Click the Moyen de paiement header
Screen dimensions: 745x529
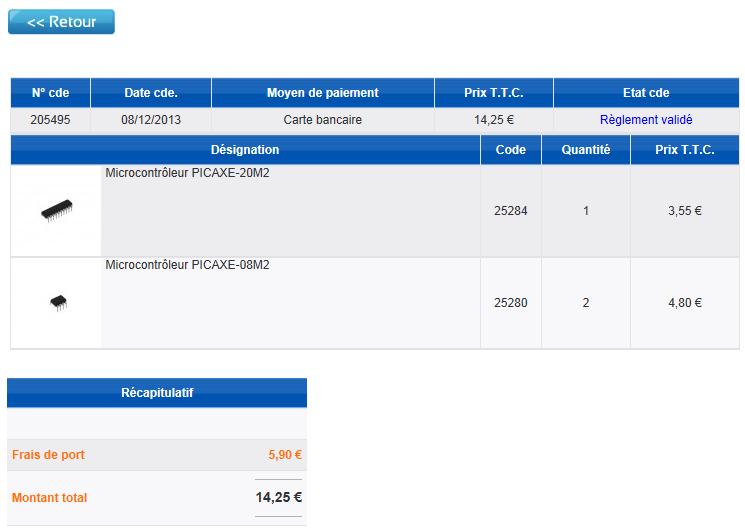point(322,93)
